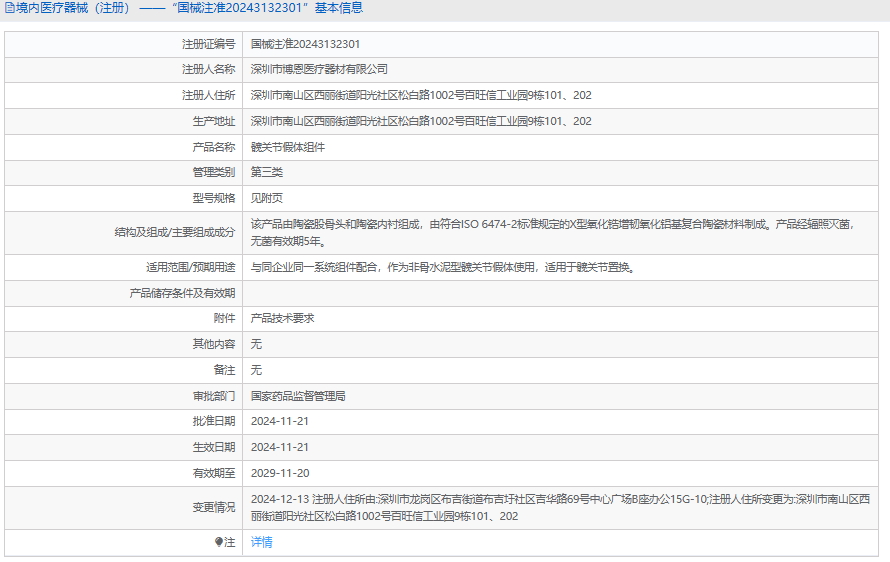This screenshot has width=890, height=562.
Task: Click the 生效日期 label
Action: tap(214, 447)
